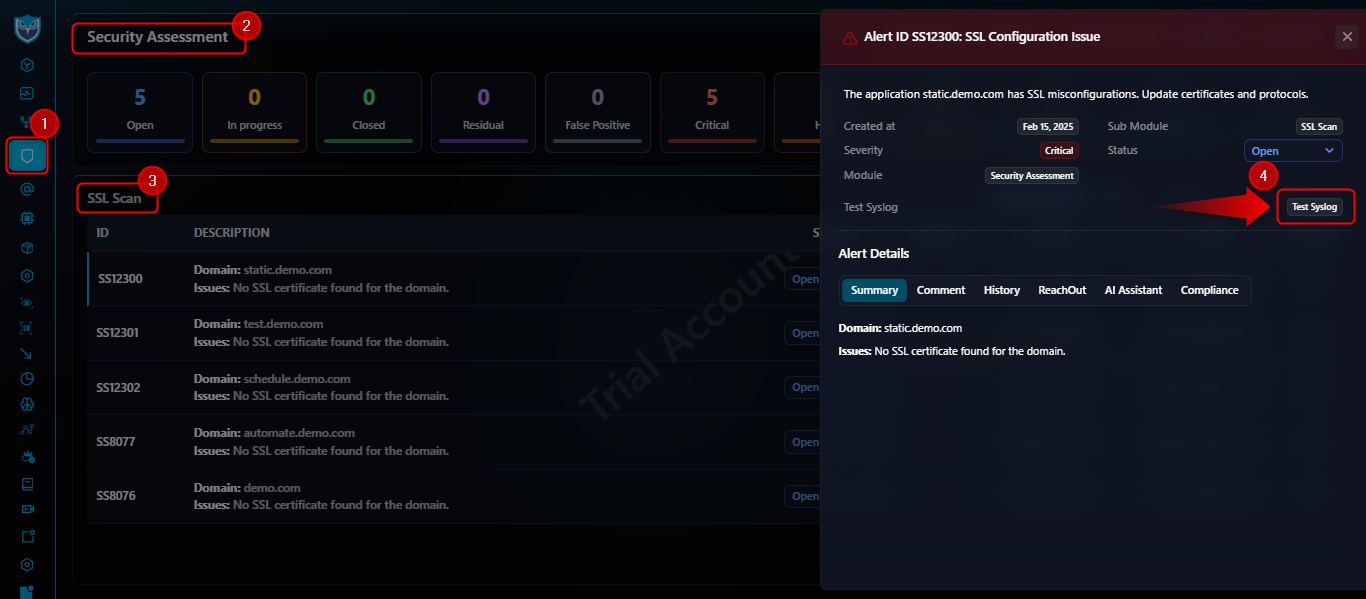
Task: Open the hexagon cube sidebar icon
Action: [28, 65]
